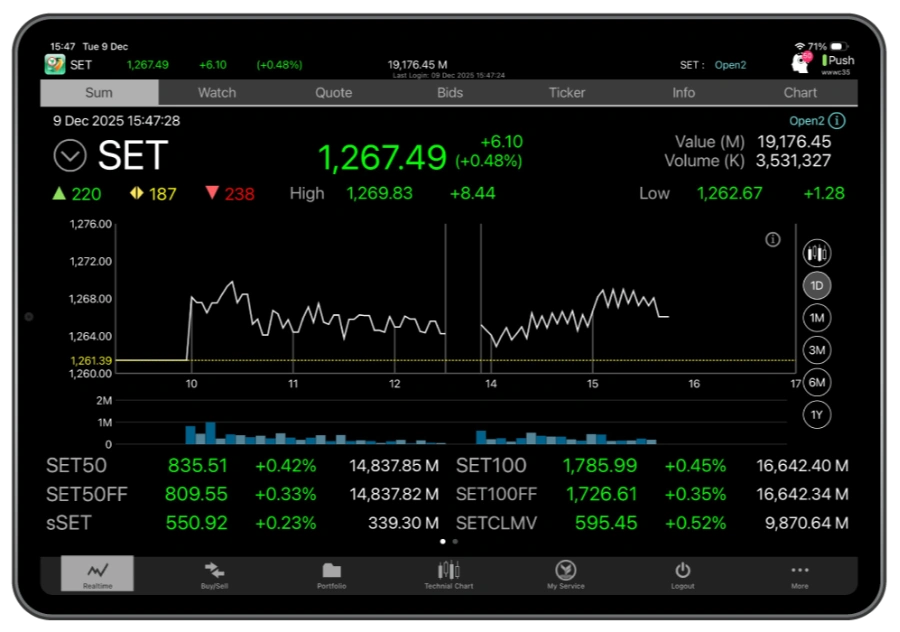Switch to the Bids tab
This screenshot has height=632, width=900.
click(x=450, y=93)
